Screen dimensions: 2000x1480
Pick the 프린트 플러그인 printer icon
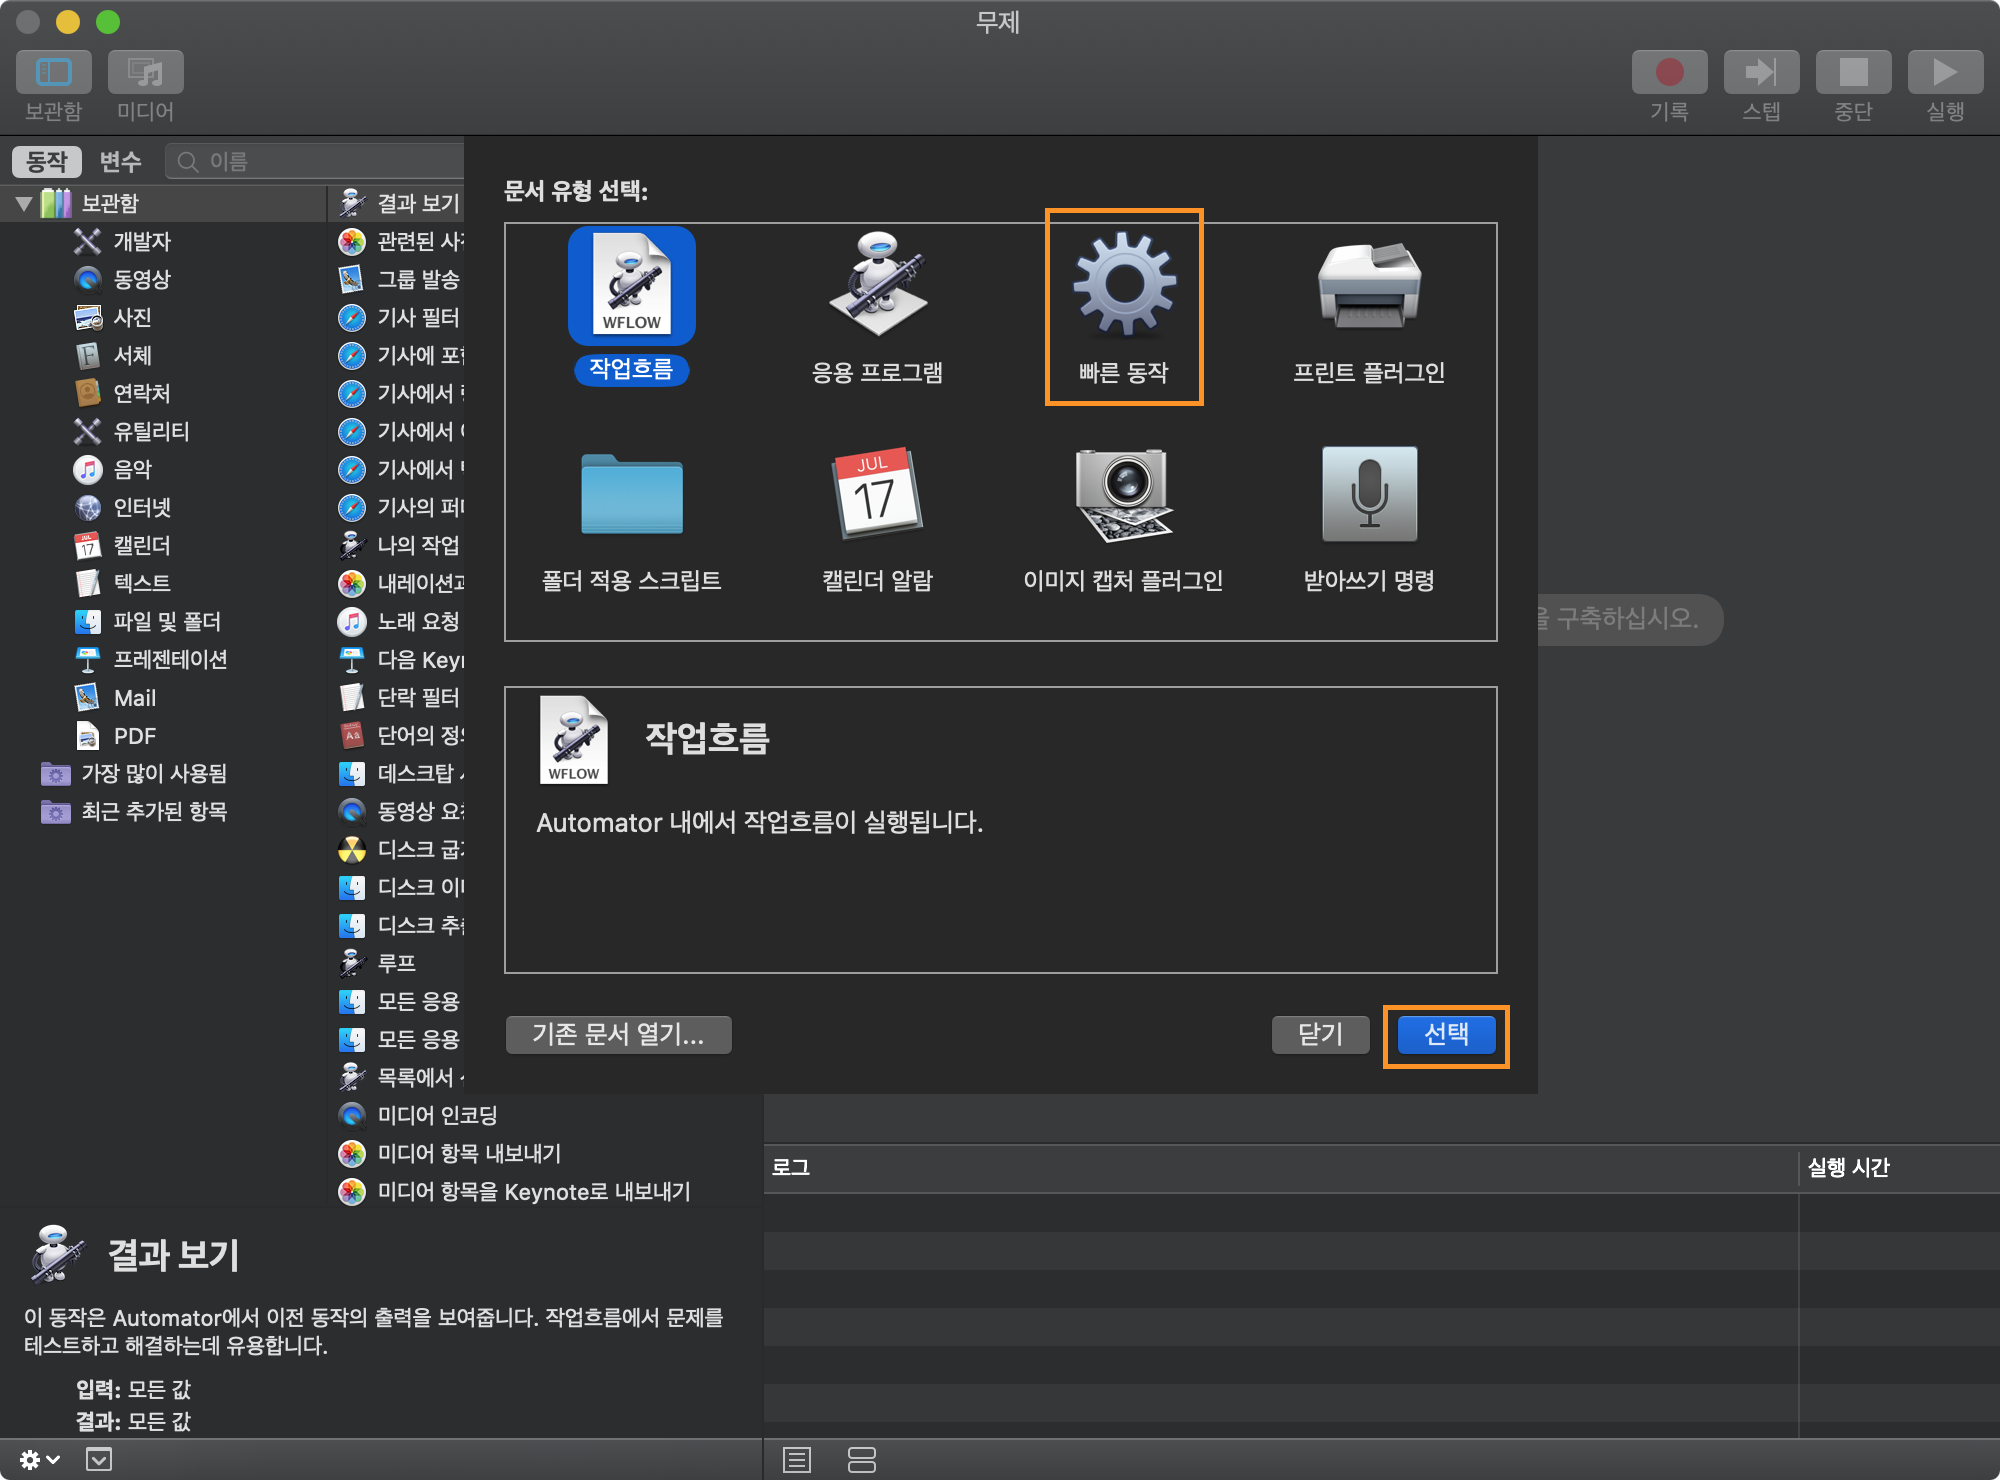click(x=1369, y=286)
